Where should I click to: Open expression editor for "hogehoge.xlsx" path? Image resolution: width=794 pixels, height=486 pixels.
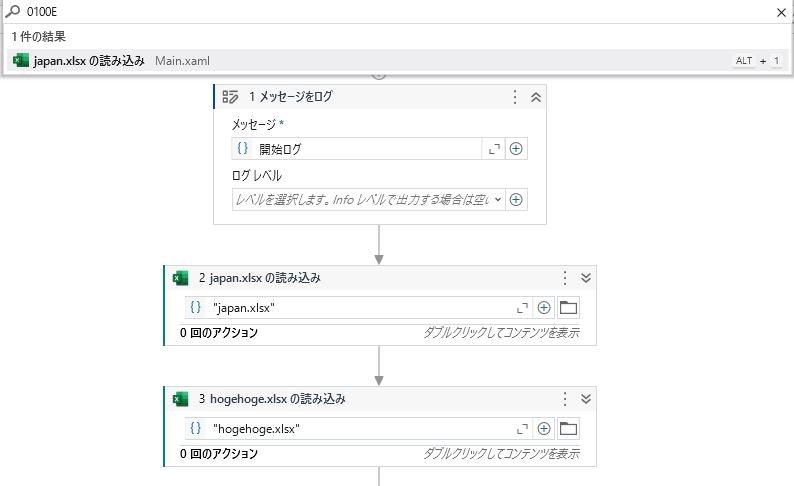(x=522, y=429)
